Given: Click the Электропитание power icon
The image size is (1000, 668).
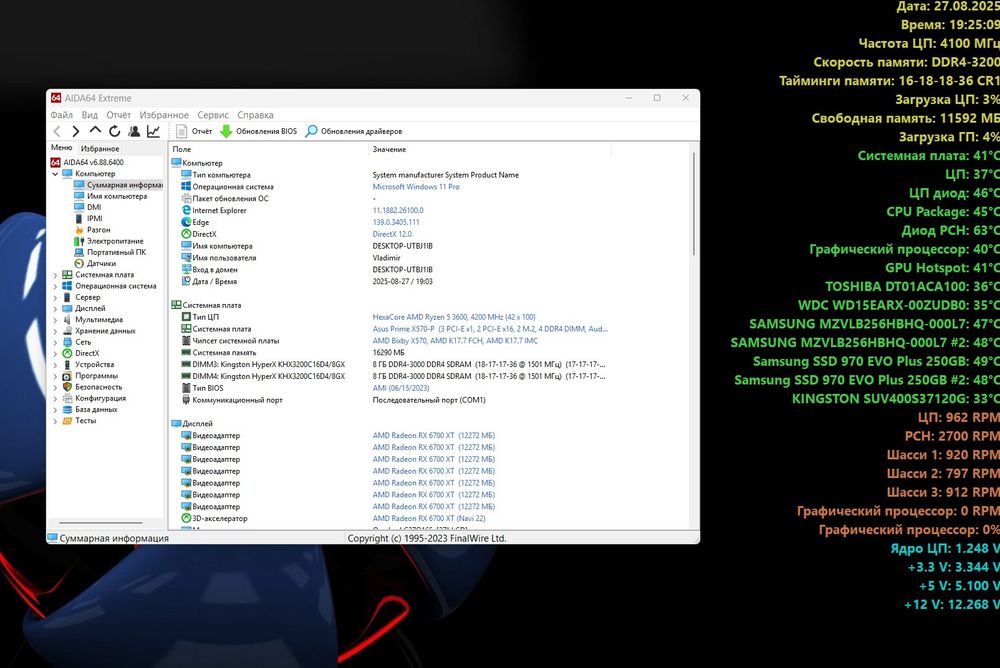Looking at the screenshot, I should click(79, 241).
